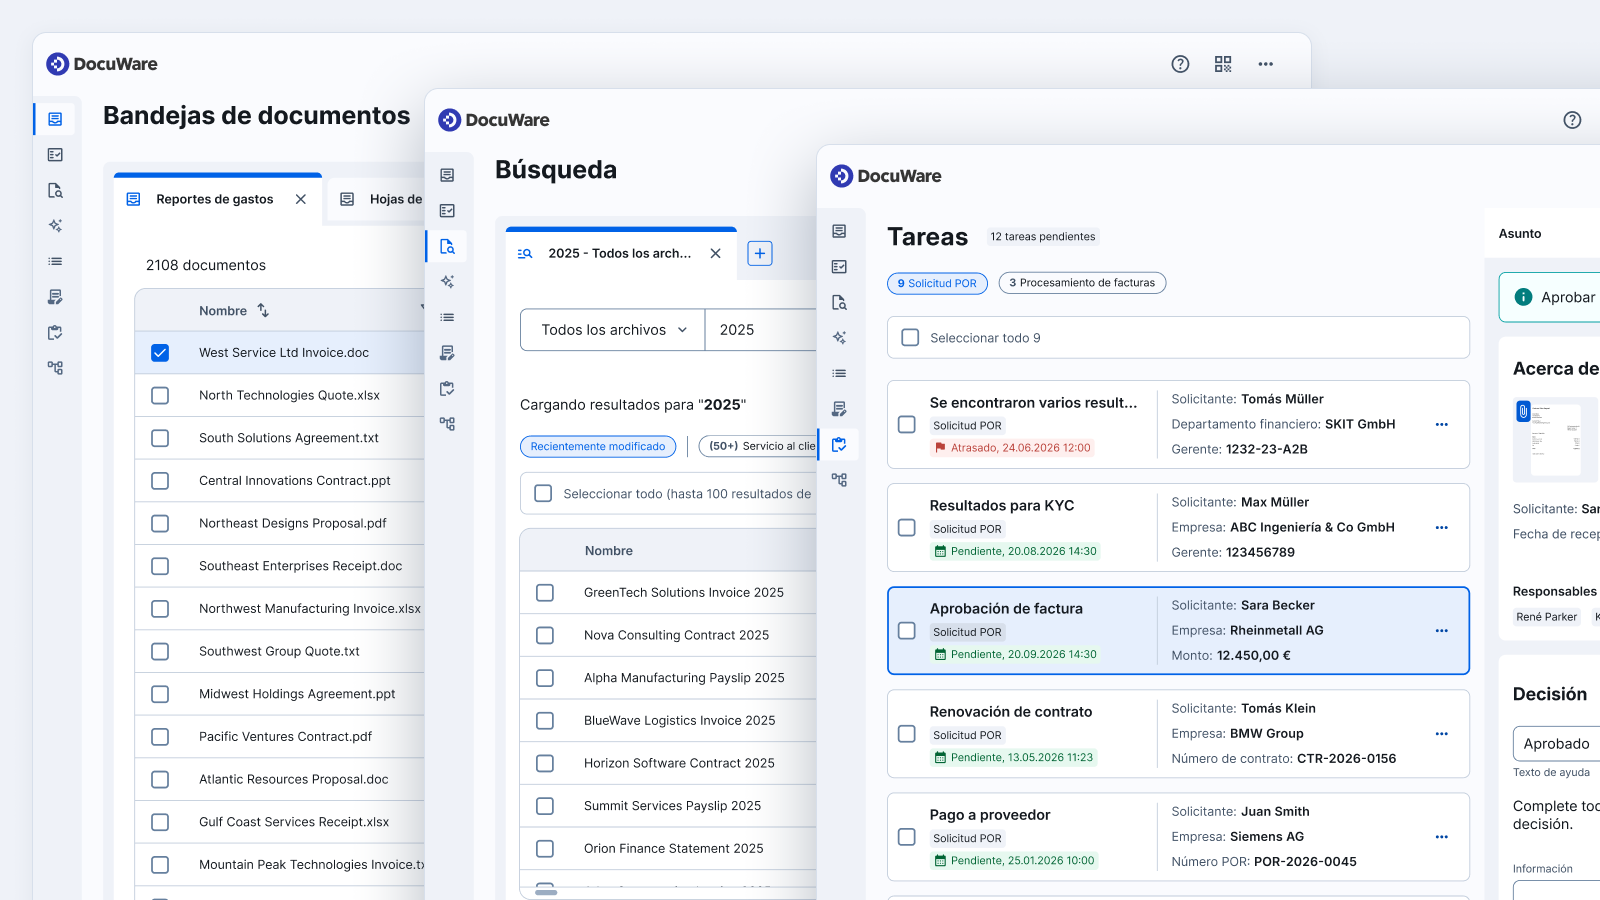The width and height of the screenshot is (1600, 900).
Task: Open options menu for Aprobación de factura task
Action: coord(1442,631)
